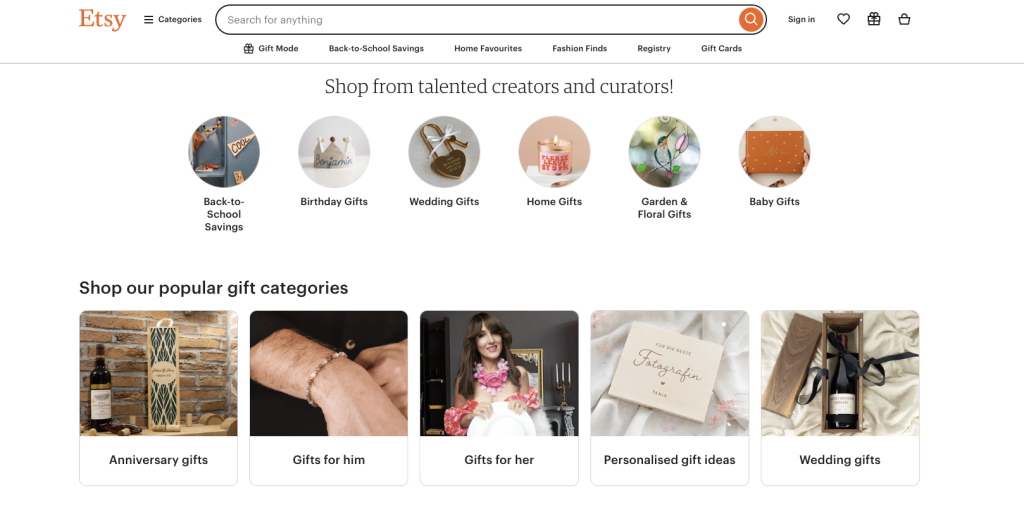This screenshot has width=1024, height=521.
Task: Go to Fashion Finds in navigation
Action: point(580,48)
